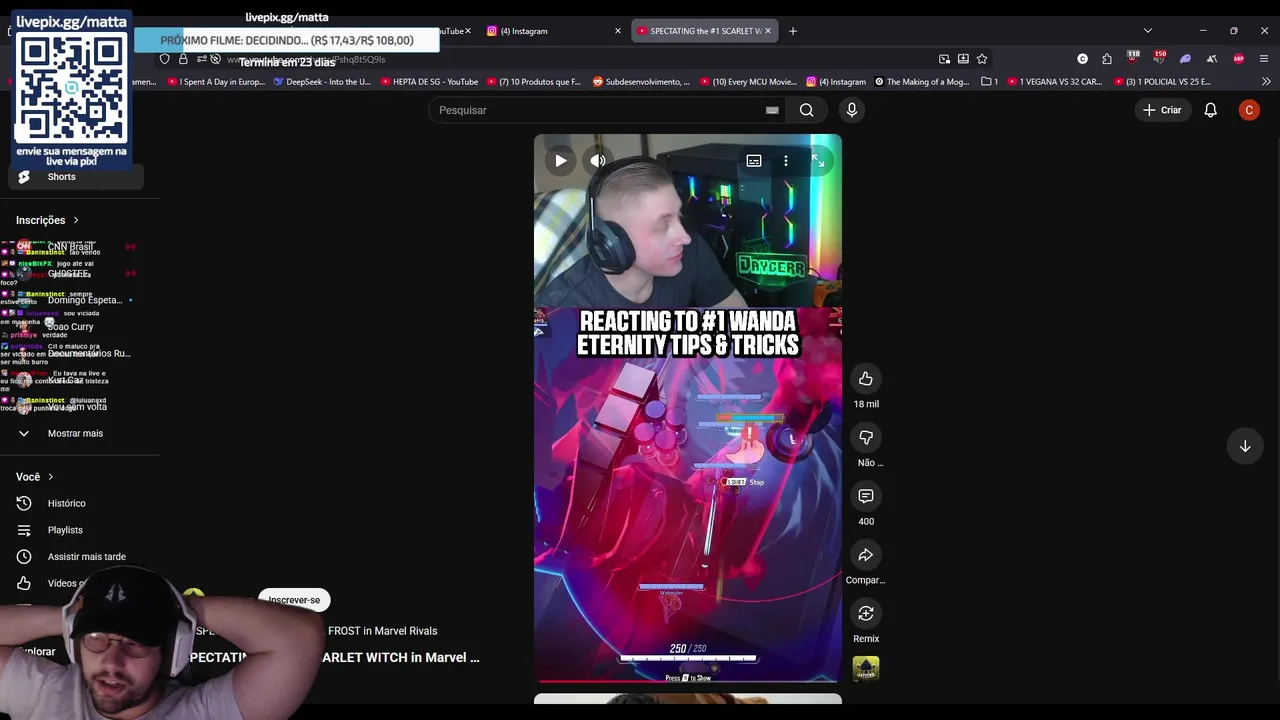This screenshot has width=1280, height=720.
Task: Focus the Pesquisar search field
Action: [x=600, y=110]
